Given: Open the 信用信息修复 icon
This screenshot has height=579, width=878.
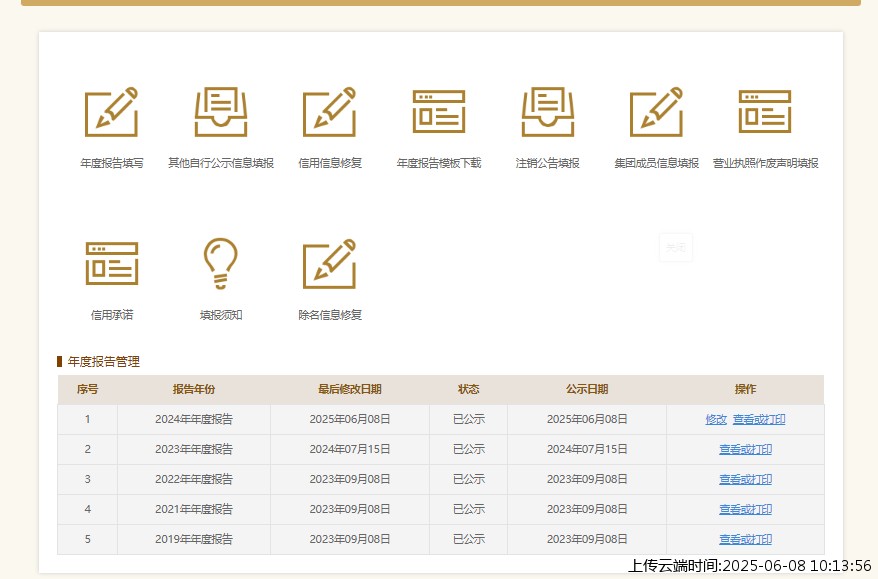Looking at the screenshot, I should point(329,112).
